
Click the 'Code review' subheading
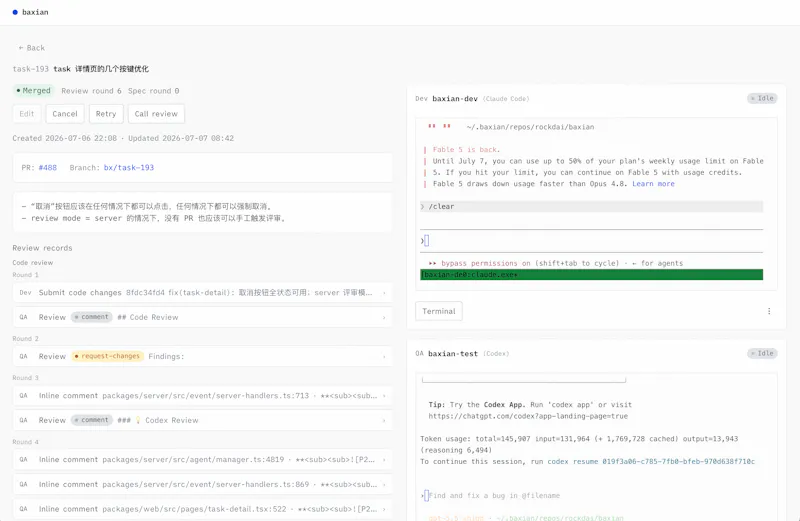(x=33, y=263)
